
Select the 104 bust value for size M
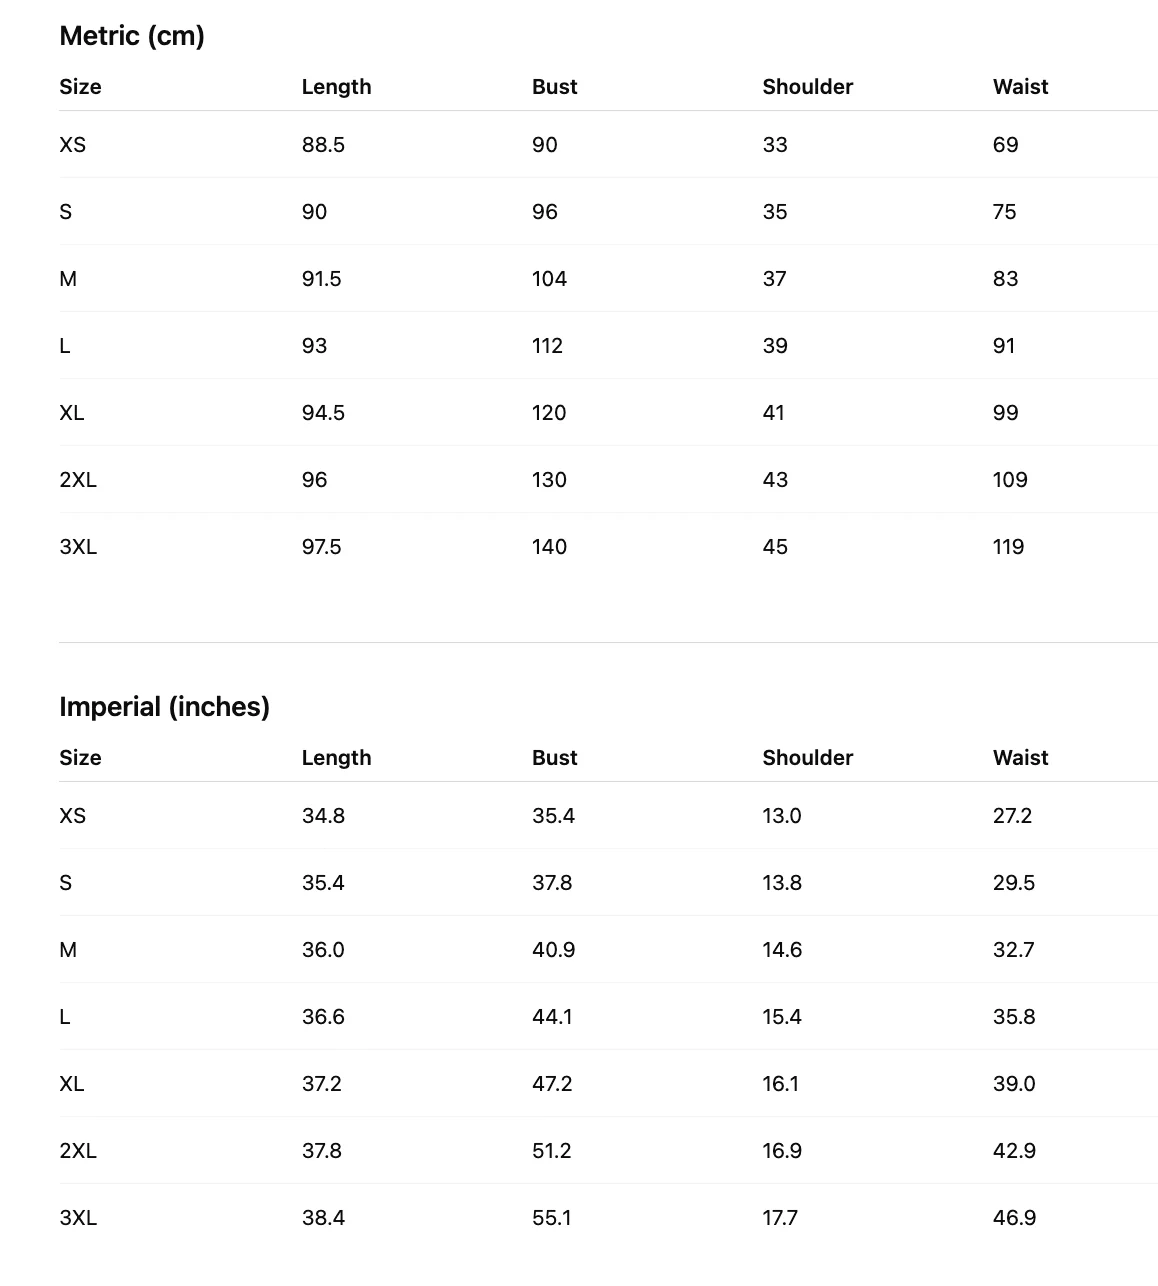[x=549, y=279]
